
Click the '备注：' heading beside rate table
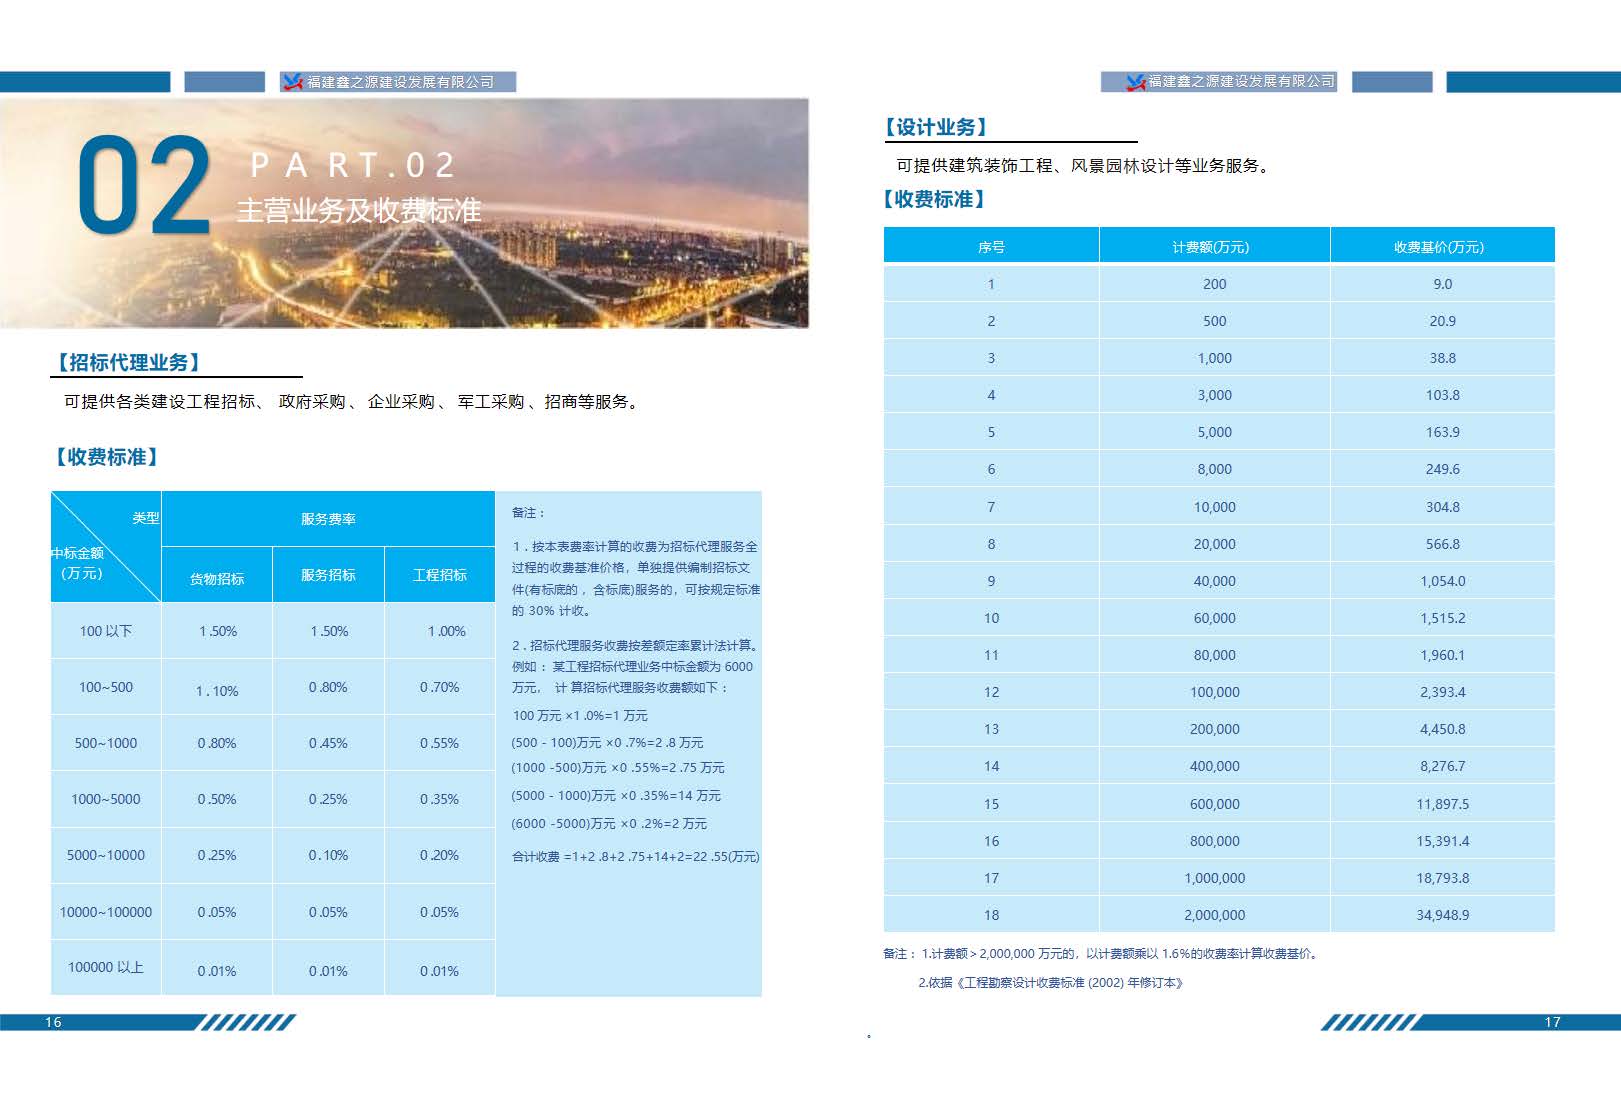(x=528, y=512)
